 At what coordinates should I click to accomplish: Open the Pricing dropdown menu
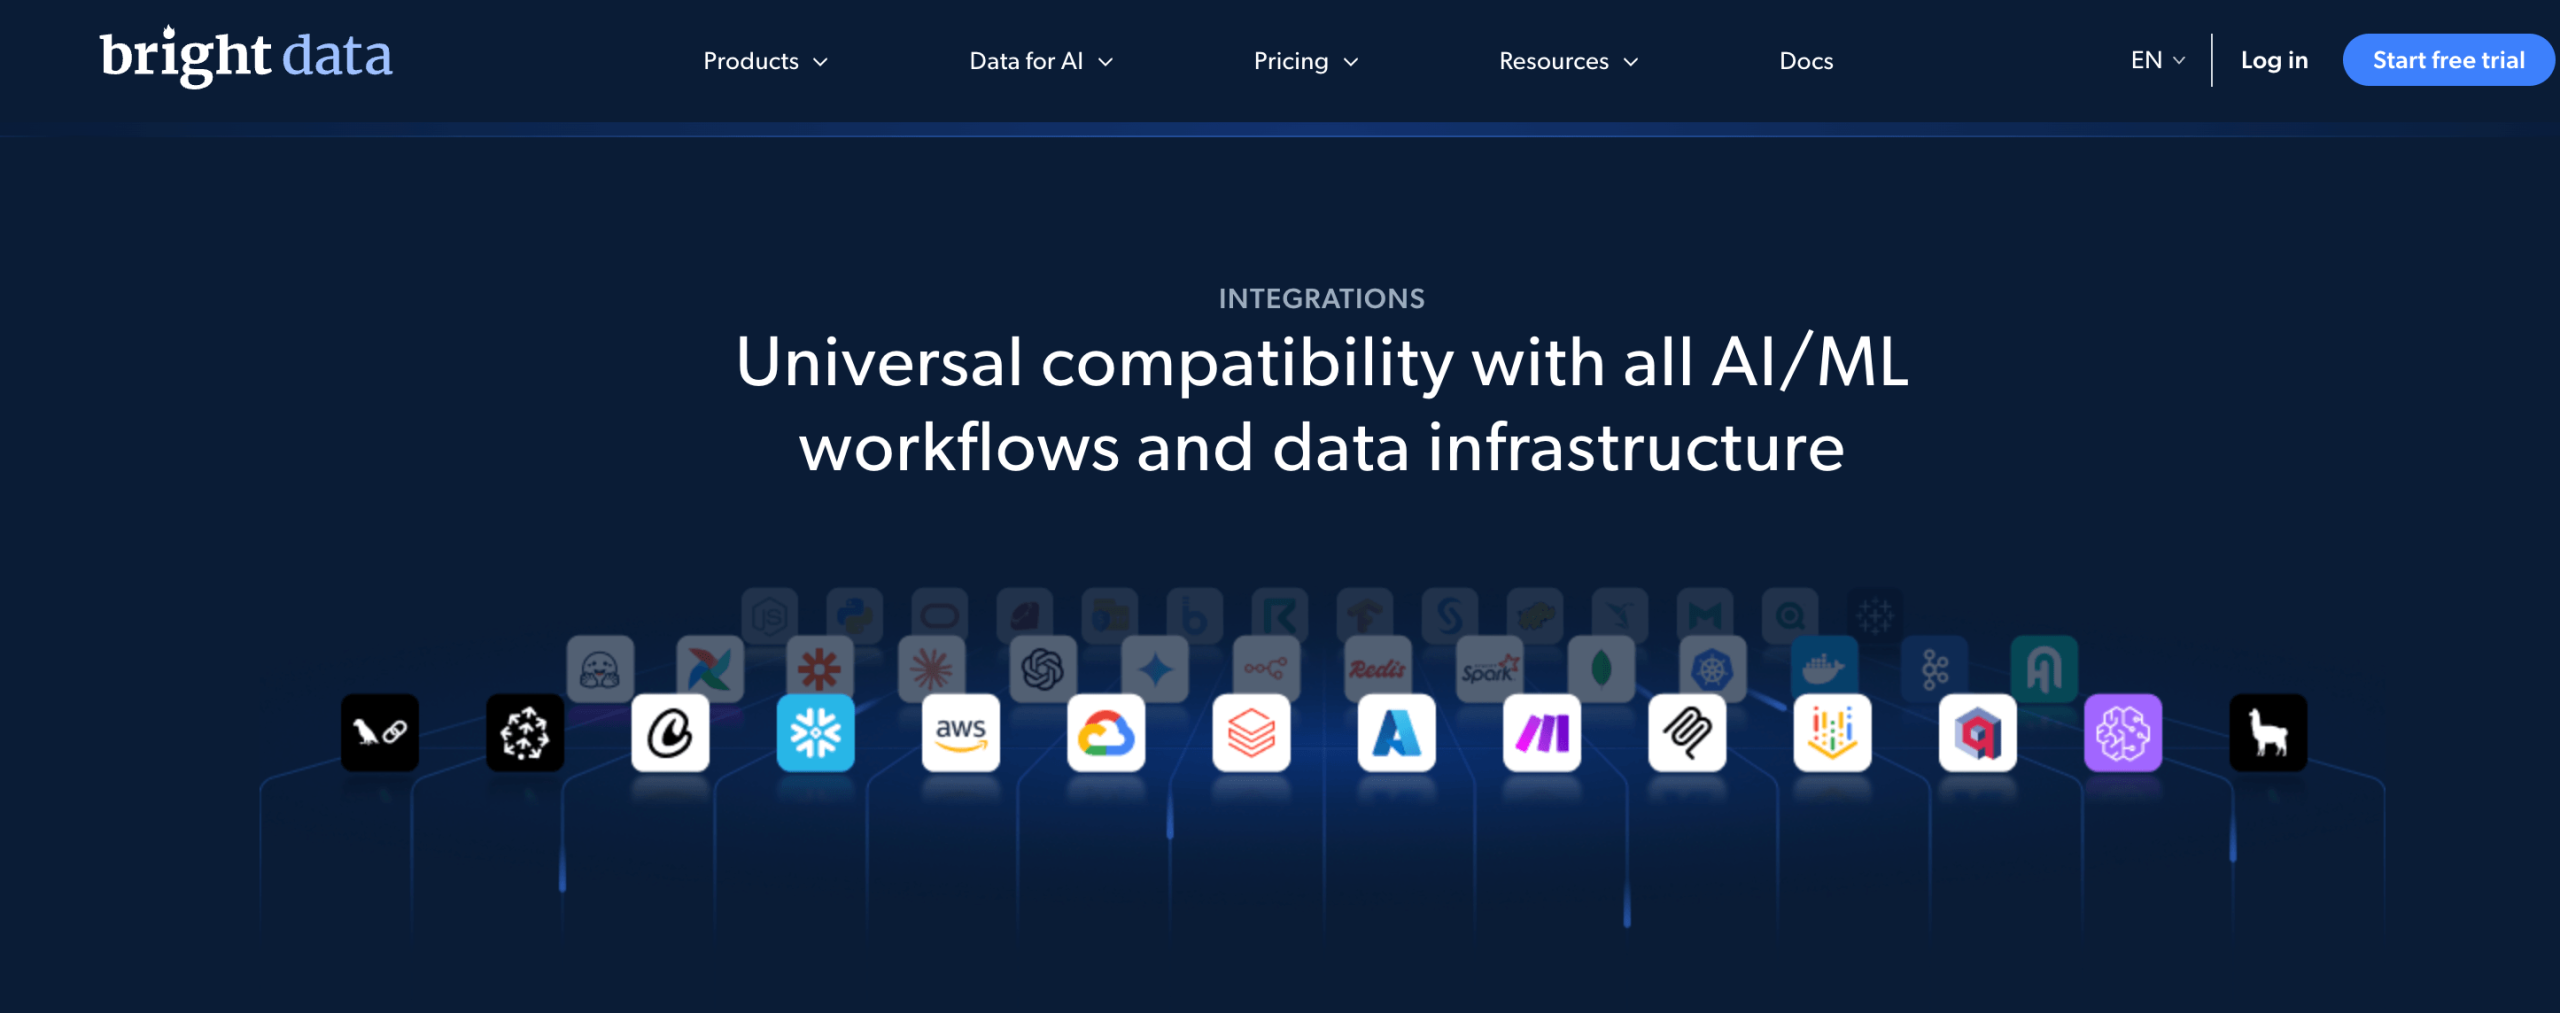tap(1306, 61)
